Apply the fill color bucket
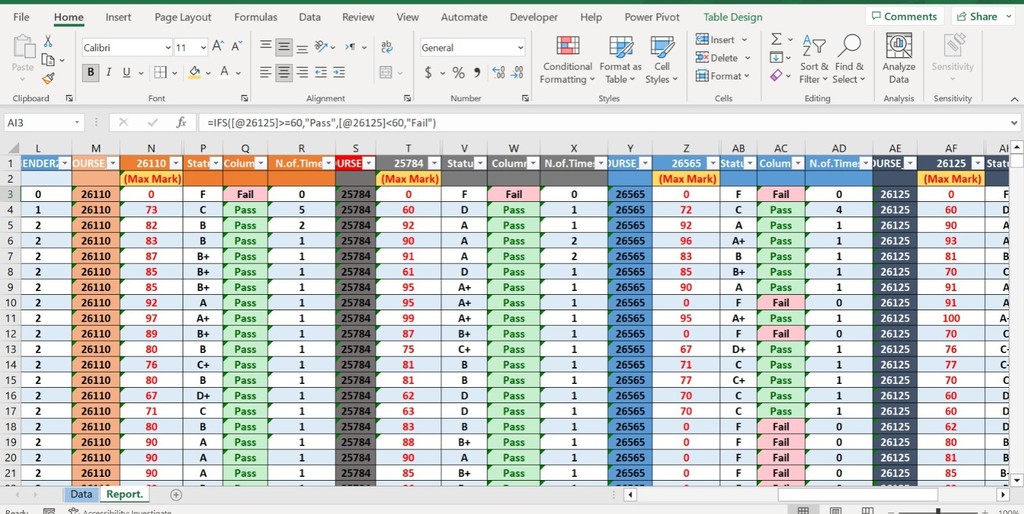The image size is (1024, 514). point(194,72)
